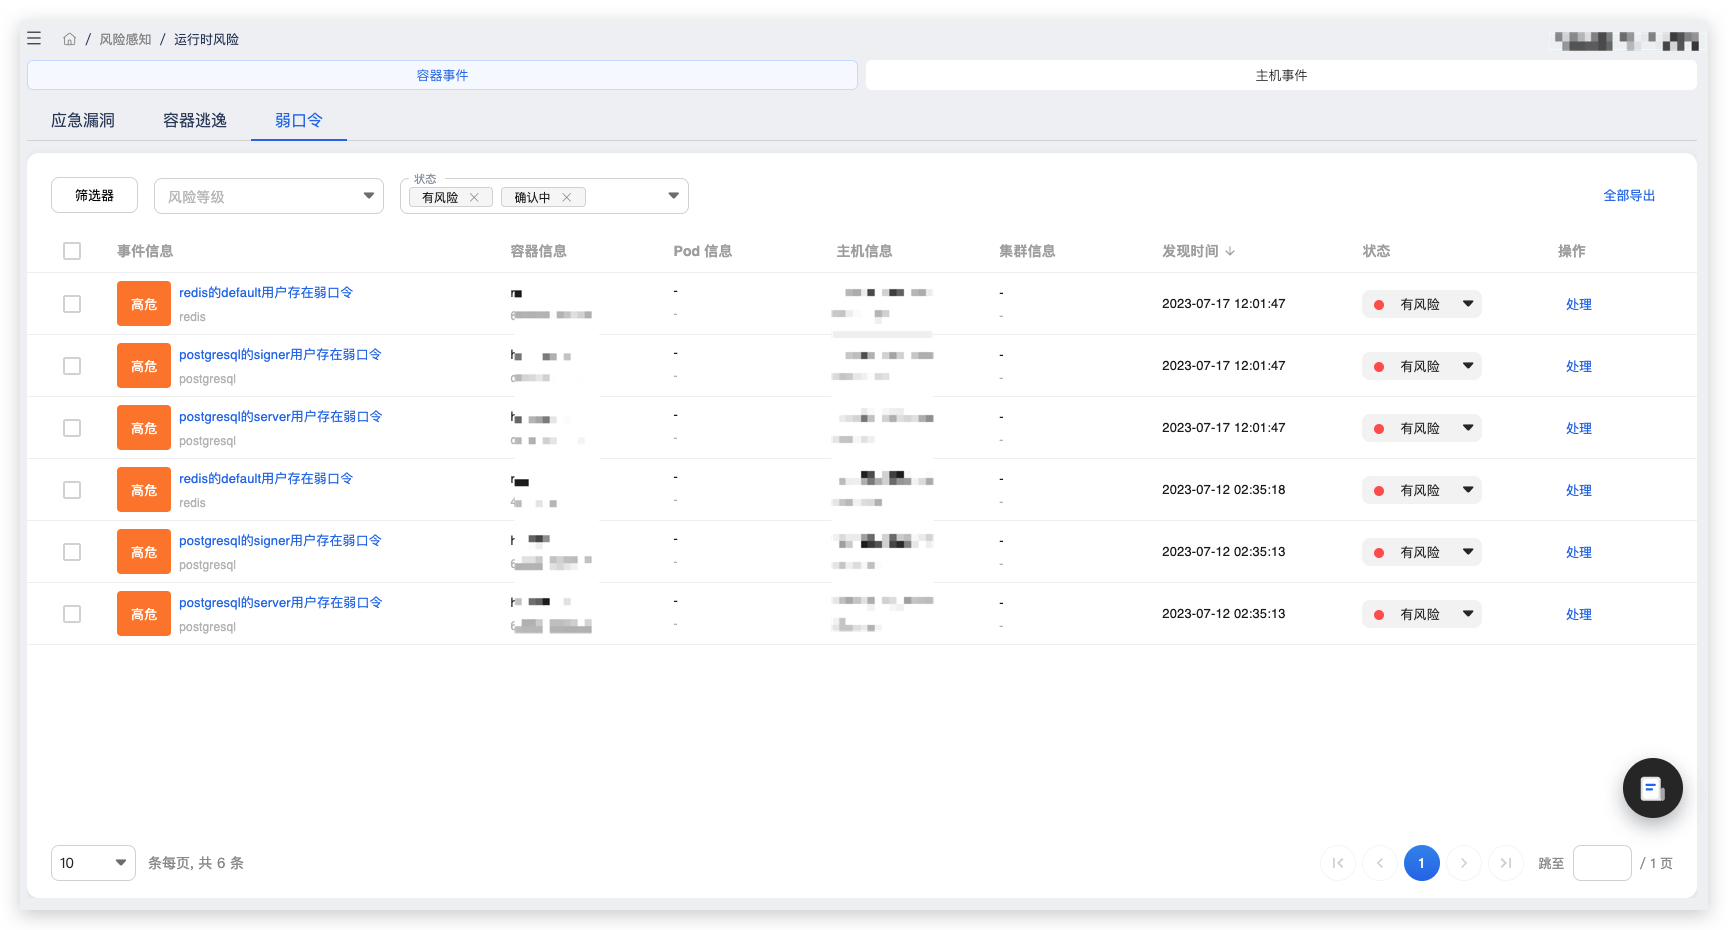Click 高危 badge on 12:01:47 redis row
The image size is (1728, 930).
[x=144, y=304]
